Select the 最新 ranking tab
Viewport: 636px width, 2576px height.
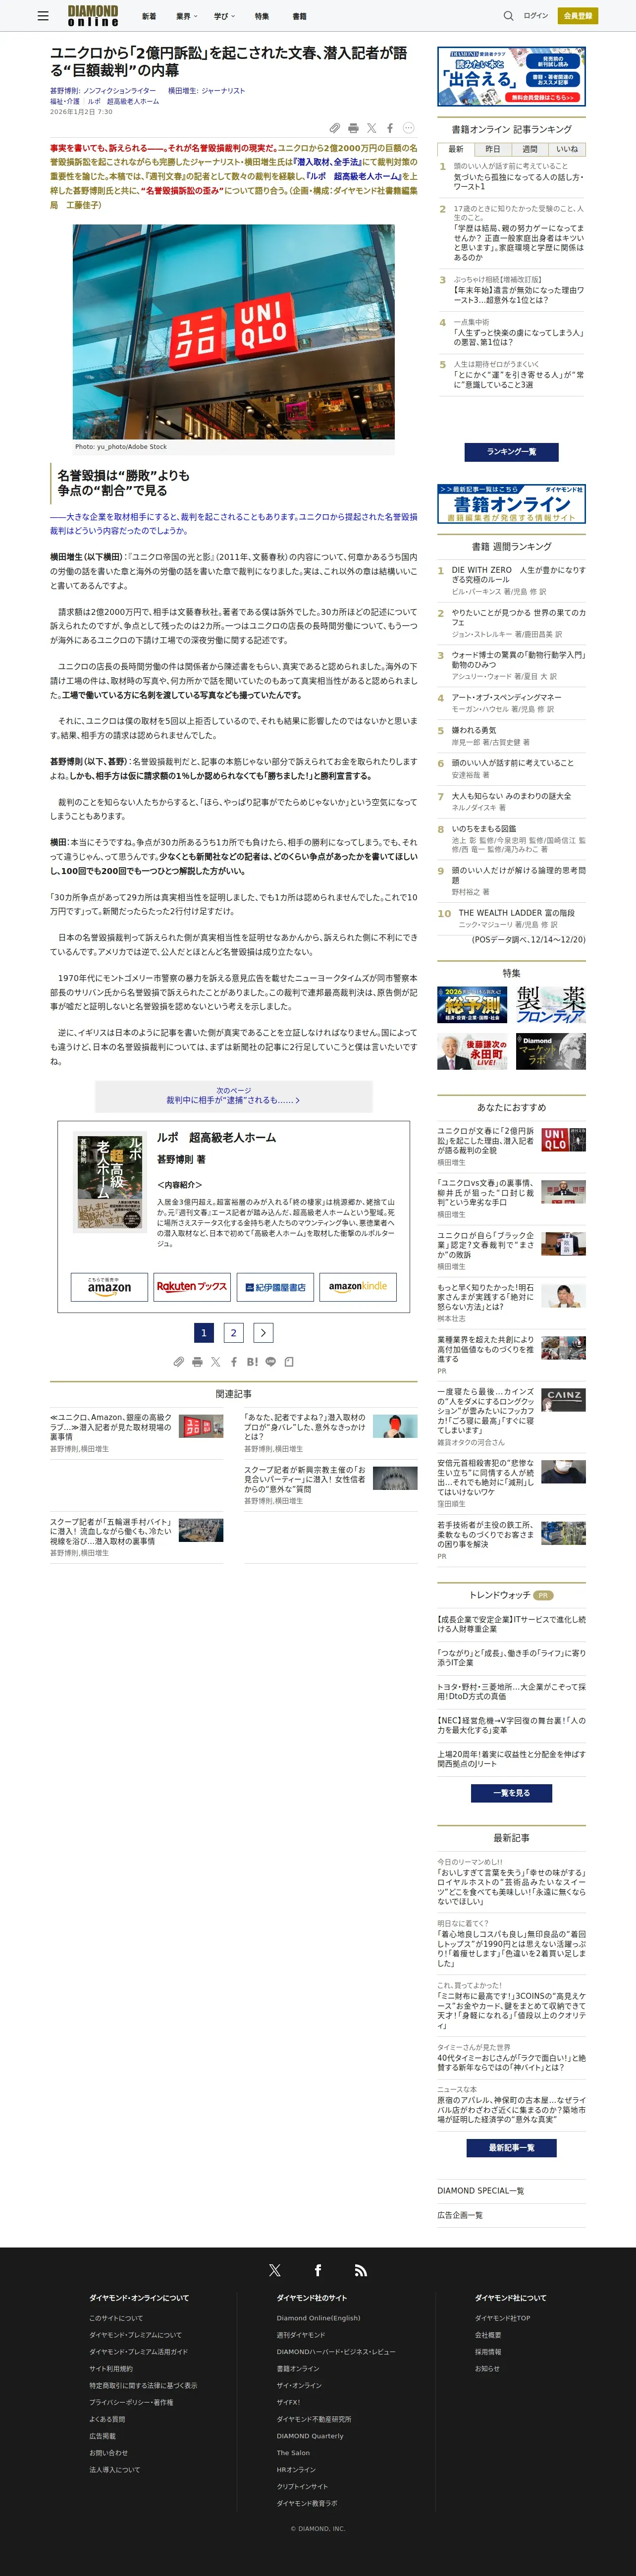pyautogui.click(x=456, y=149)
